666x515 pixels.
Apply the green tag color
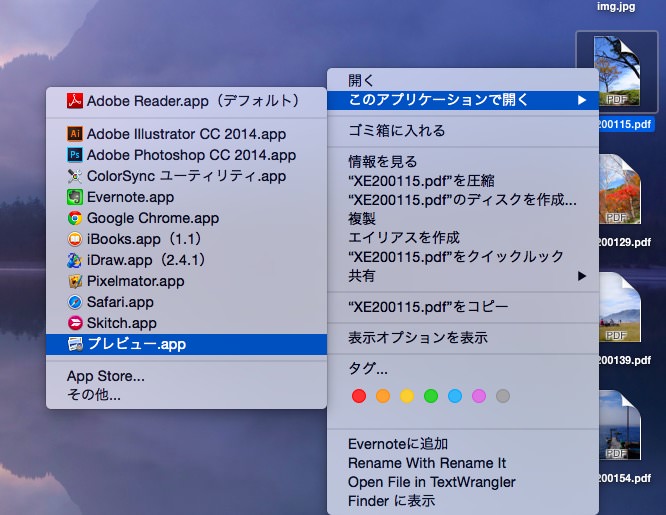pos(431,396)
